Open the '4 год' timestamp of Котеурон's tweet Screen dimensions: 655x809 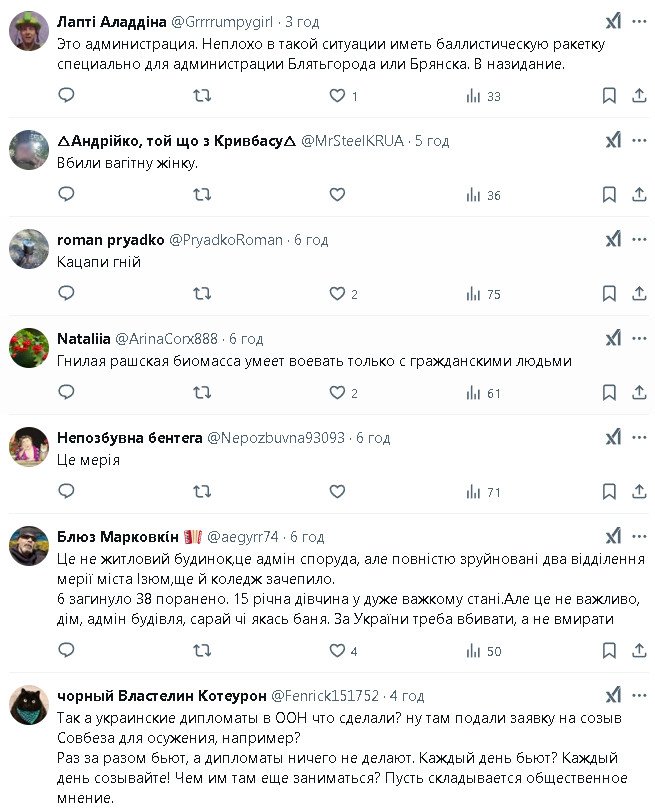(x=406, y=695)
